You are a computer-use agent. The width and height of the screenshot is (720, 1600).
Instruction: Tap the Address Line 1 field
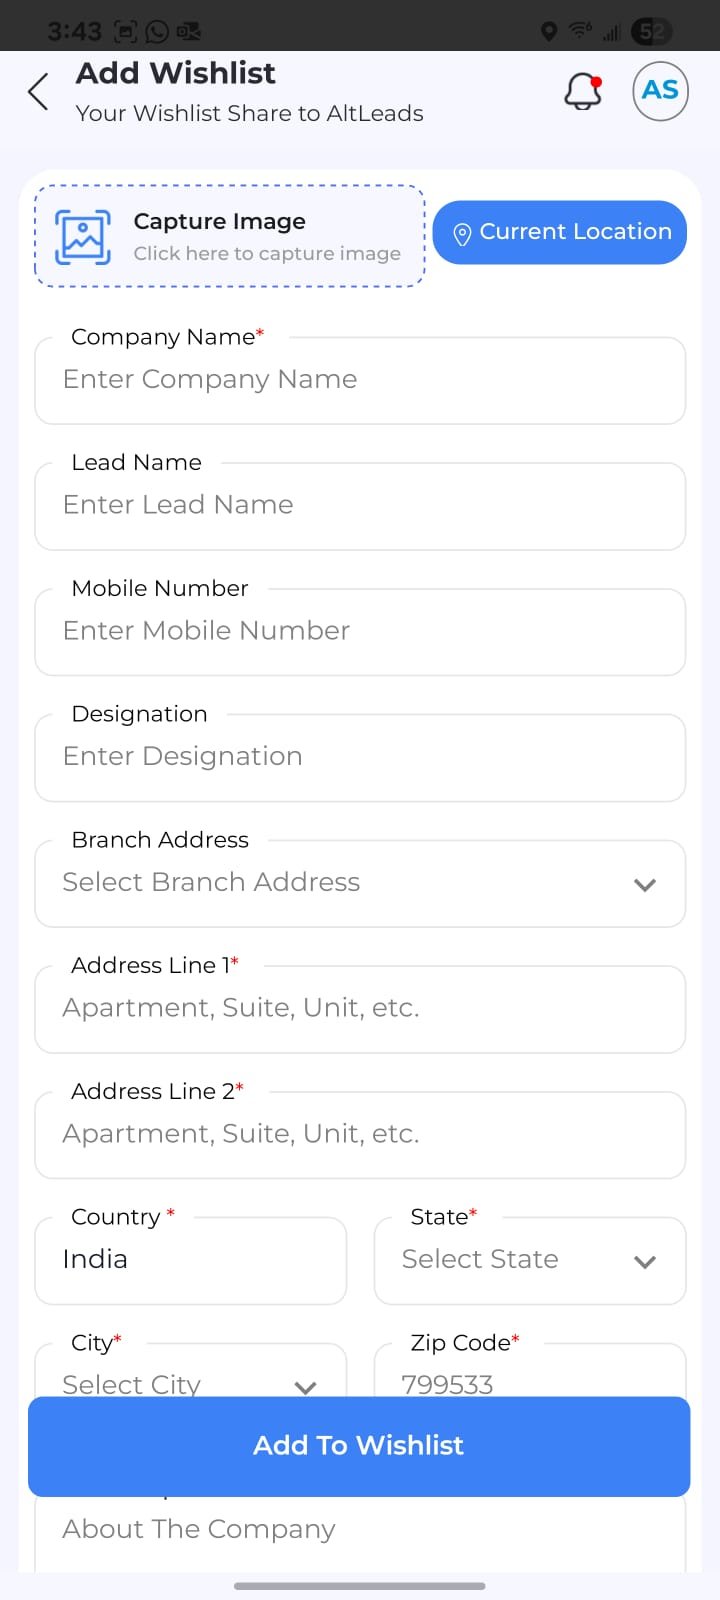point(360,1009)
